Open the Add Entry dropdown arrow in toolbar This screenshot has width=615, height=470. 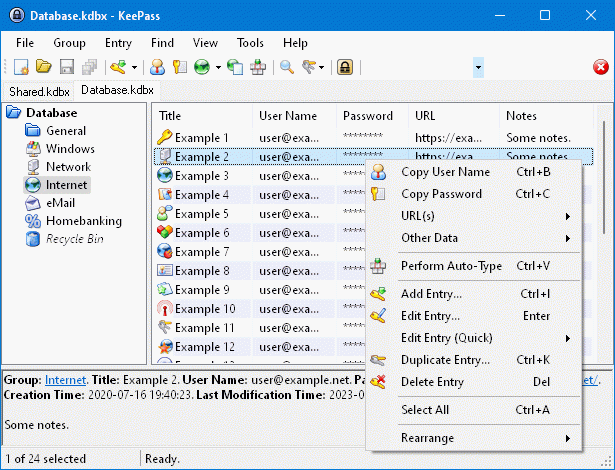(134, 67)
